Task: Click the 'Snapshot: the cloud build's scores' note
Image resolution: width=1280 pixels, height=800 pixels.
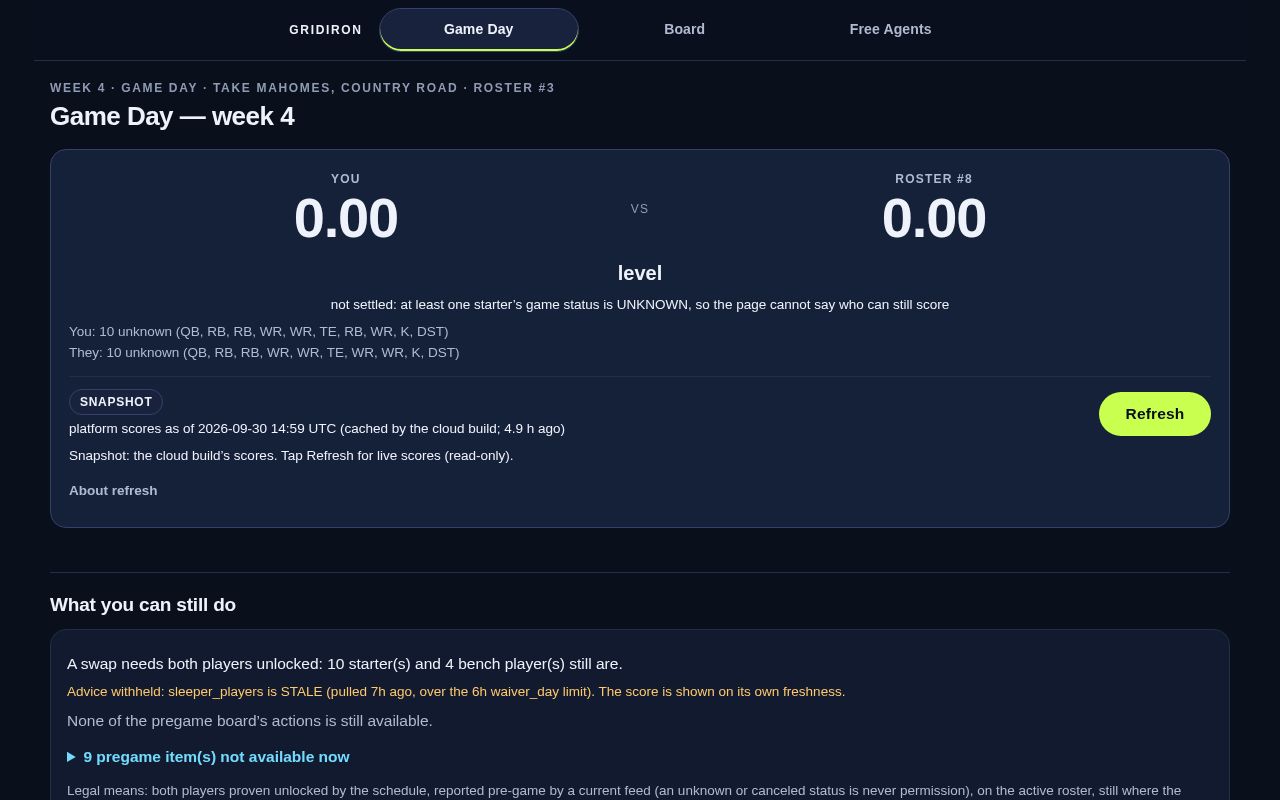Action: tap(291, 456)
